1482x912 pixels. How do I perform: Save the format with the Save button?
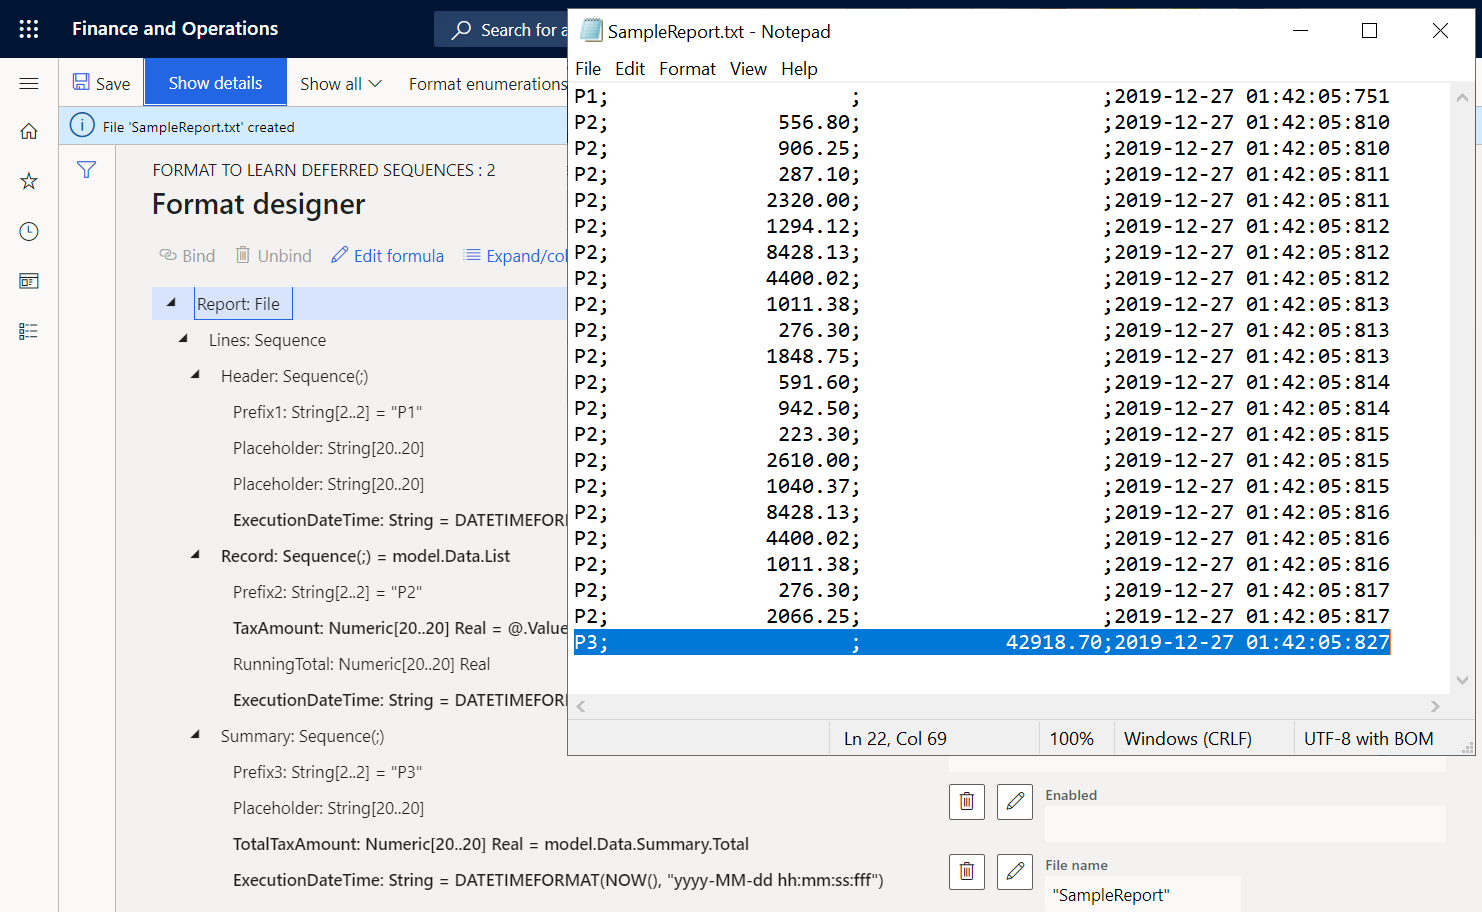[101, 82]
